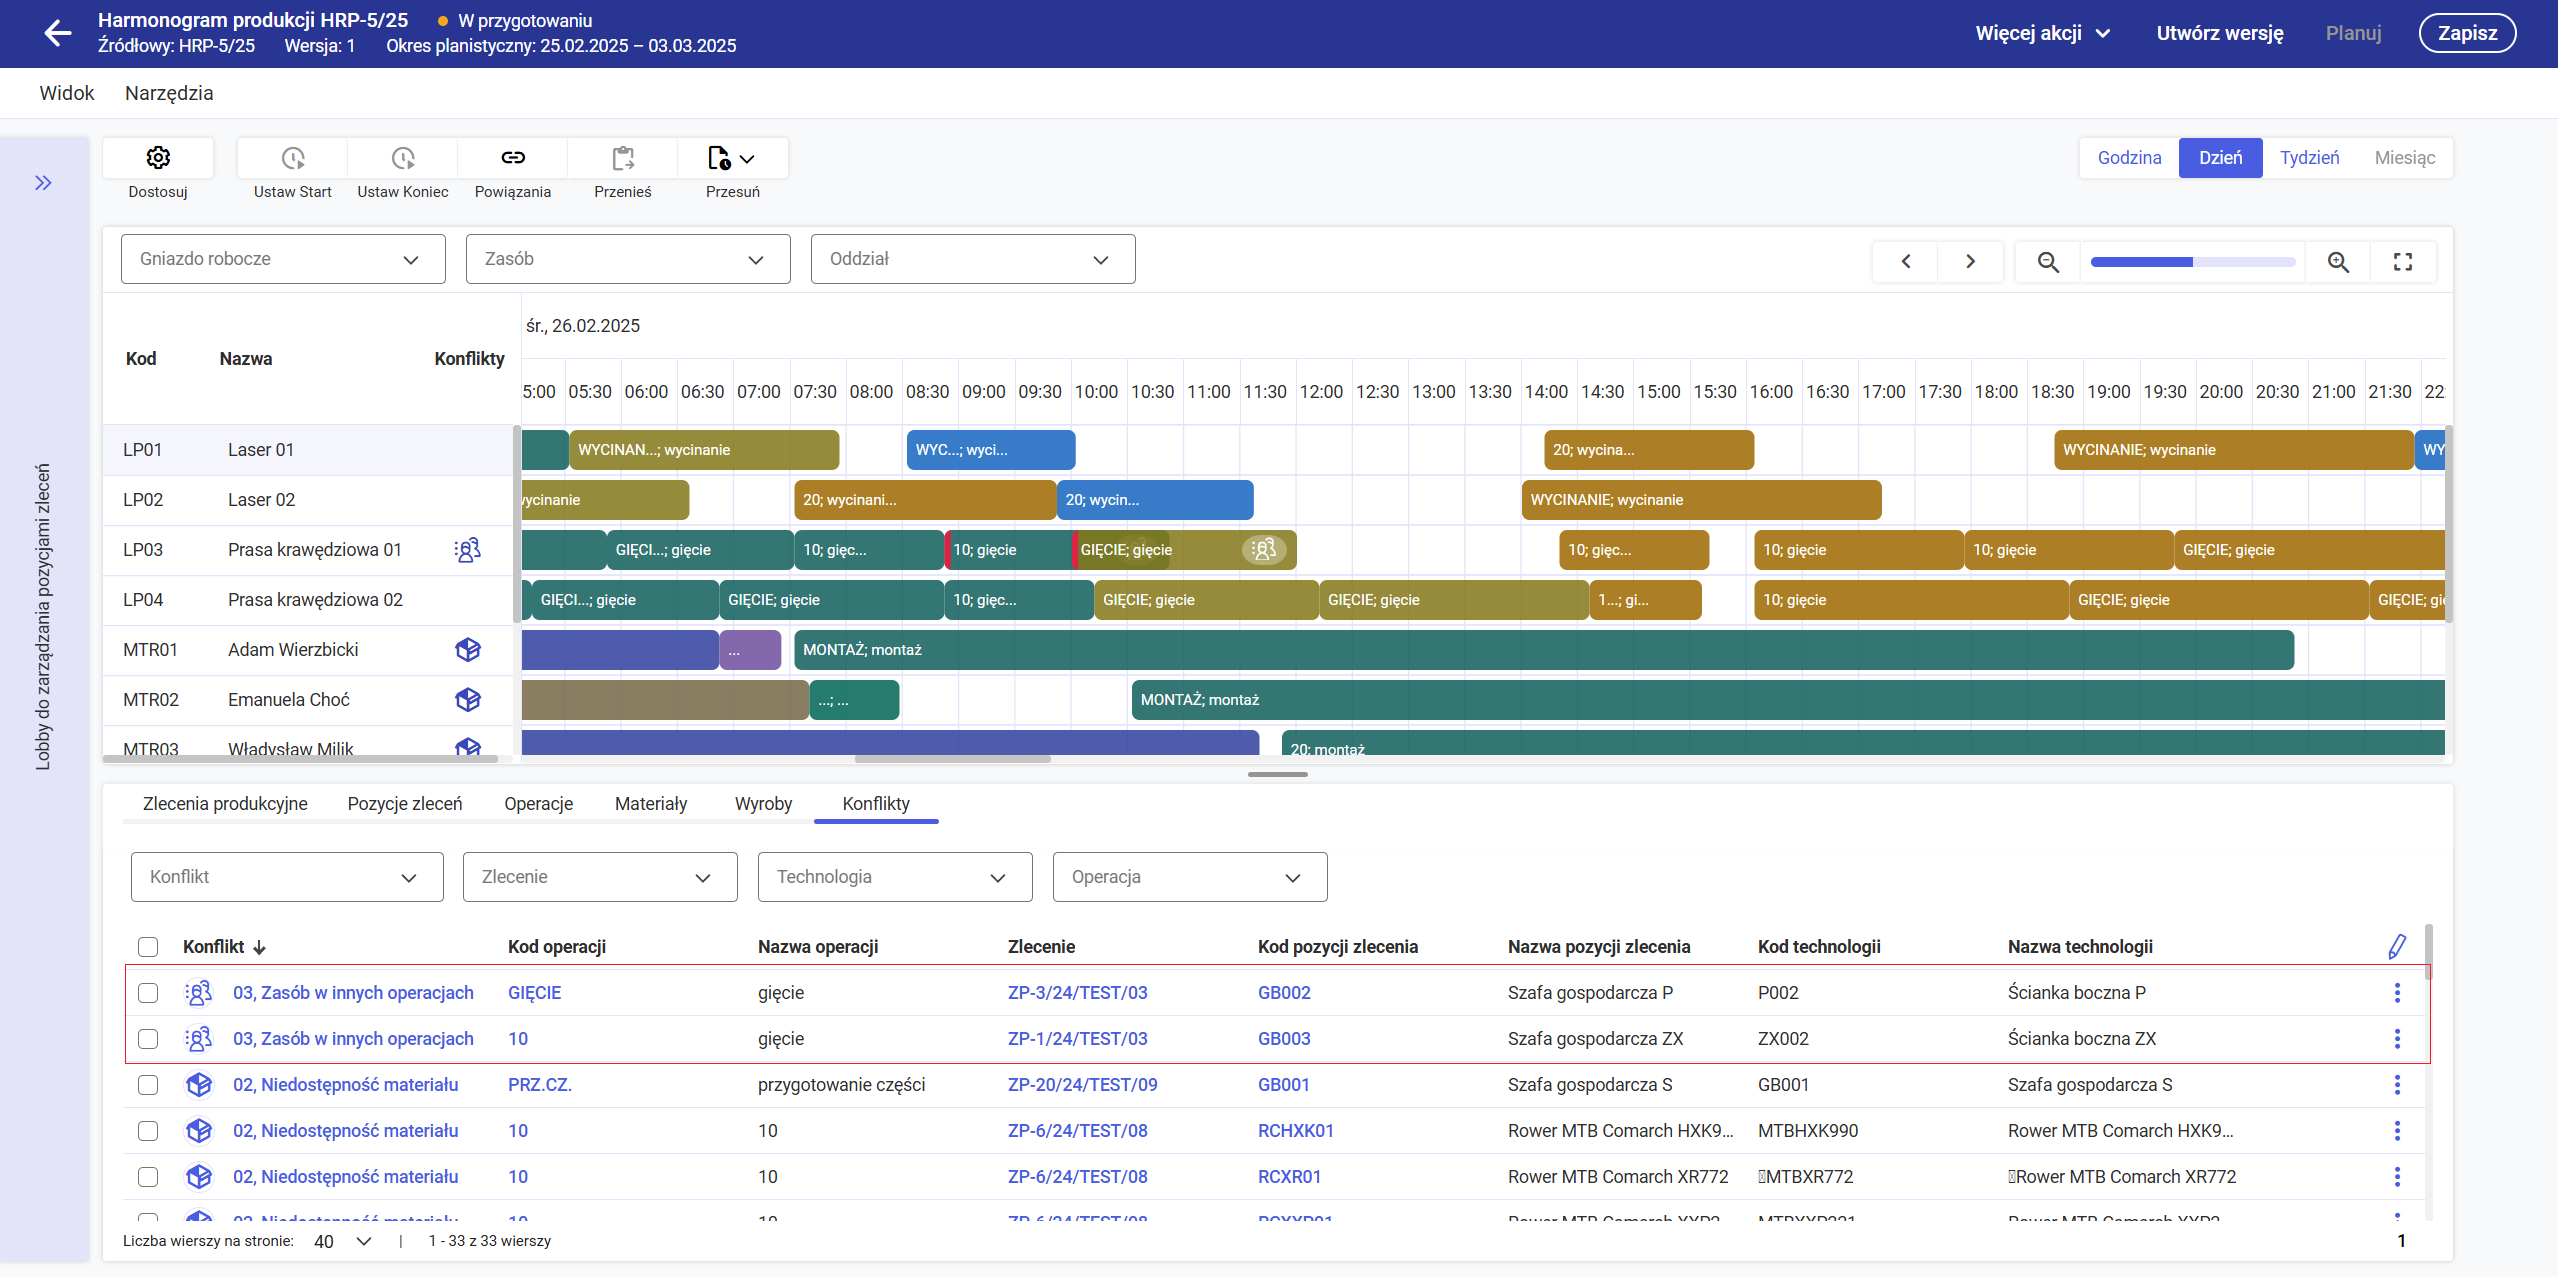2558x1277 pixels.
Task: Open the Widok menu
Action: (67, 93)
